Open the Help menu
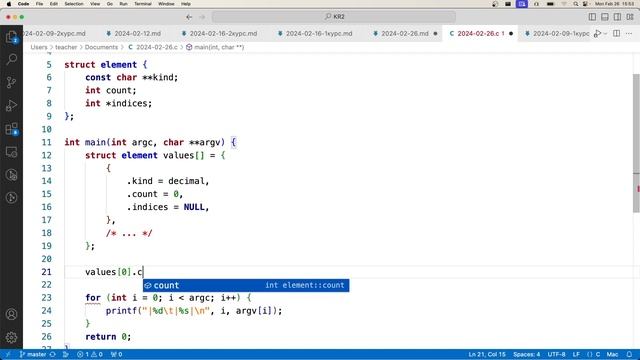Image resolution: width=640 pixels, height=360 pixels. click(186, 4)
